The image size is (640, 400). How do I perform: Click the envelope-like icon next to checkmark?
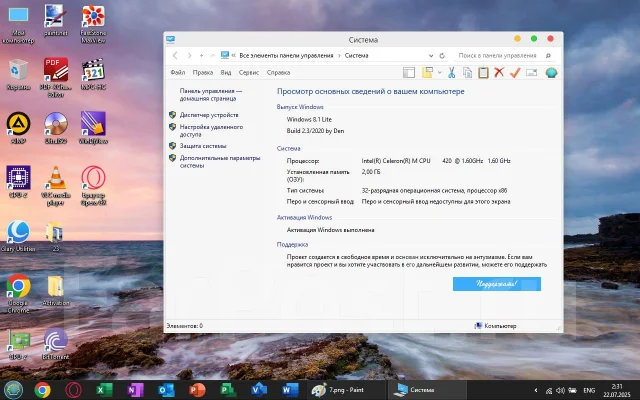point(531,73)
